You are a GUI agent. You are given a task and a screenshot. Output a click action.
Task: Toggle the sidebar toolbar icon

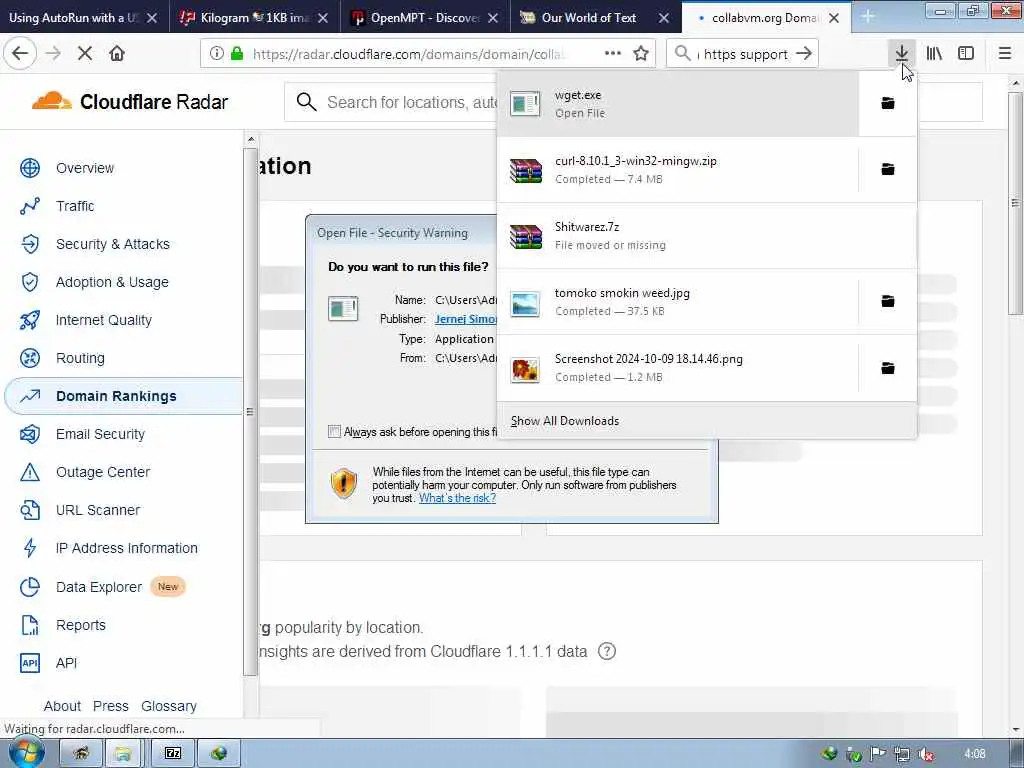tap(966, 54)
